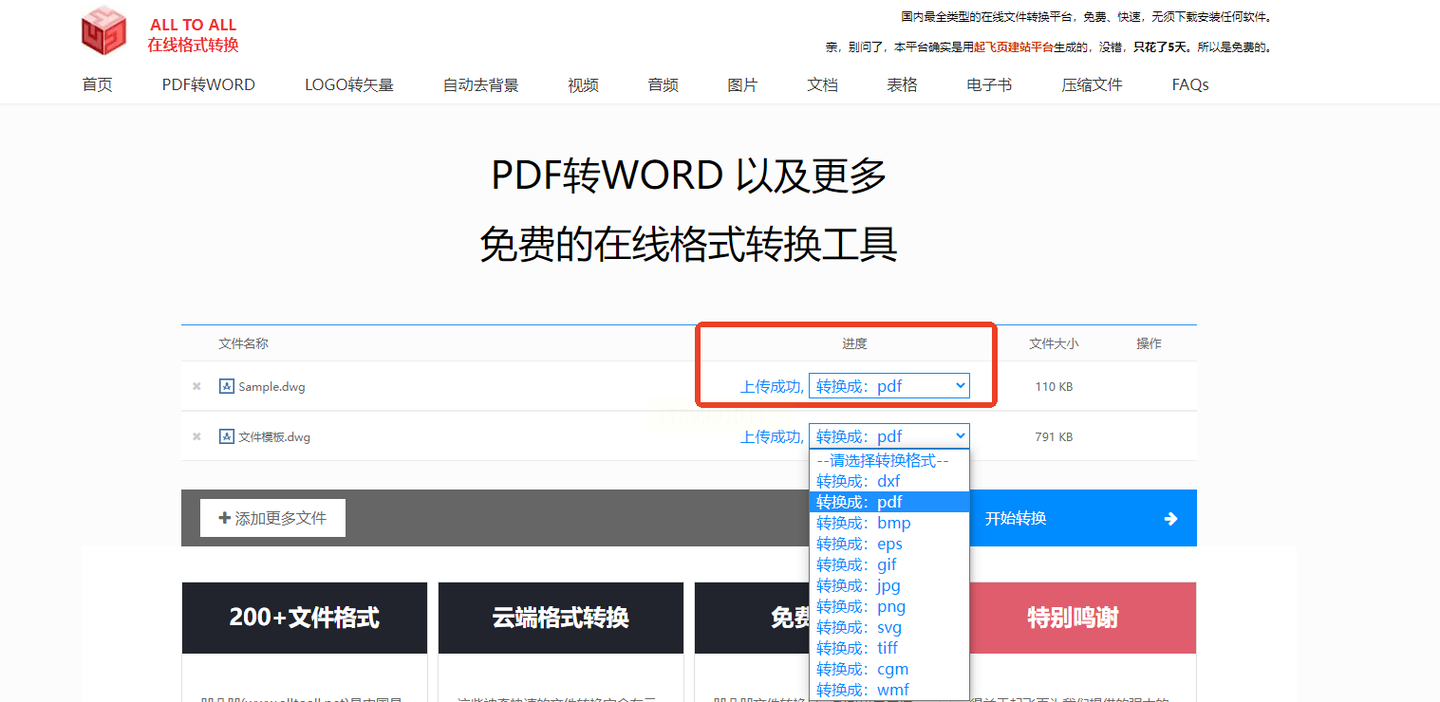Open the 音频 navigation item
Image resolution: width=1440 pixels, height=702 pixels.
click(x=663, y=85)
